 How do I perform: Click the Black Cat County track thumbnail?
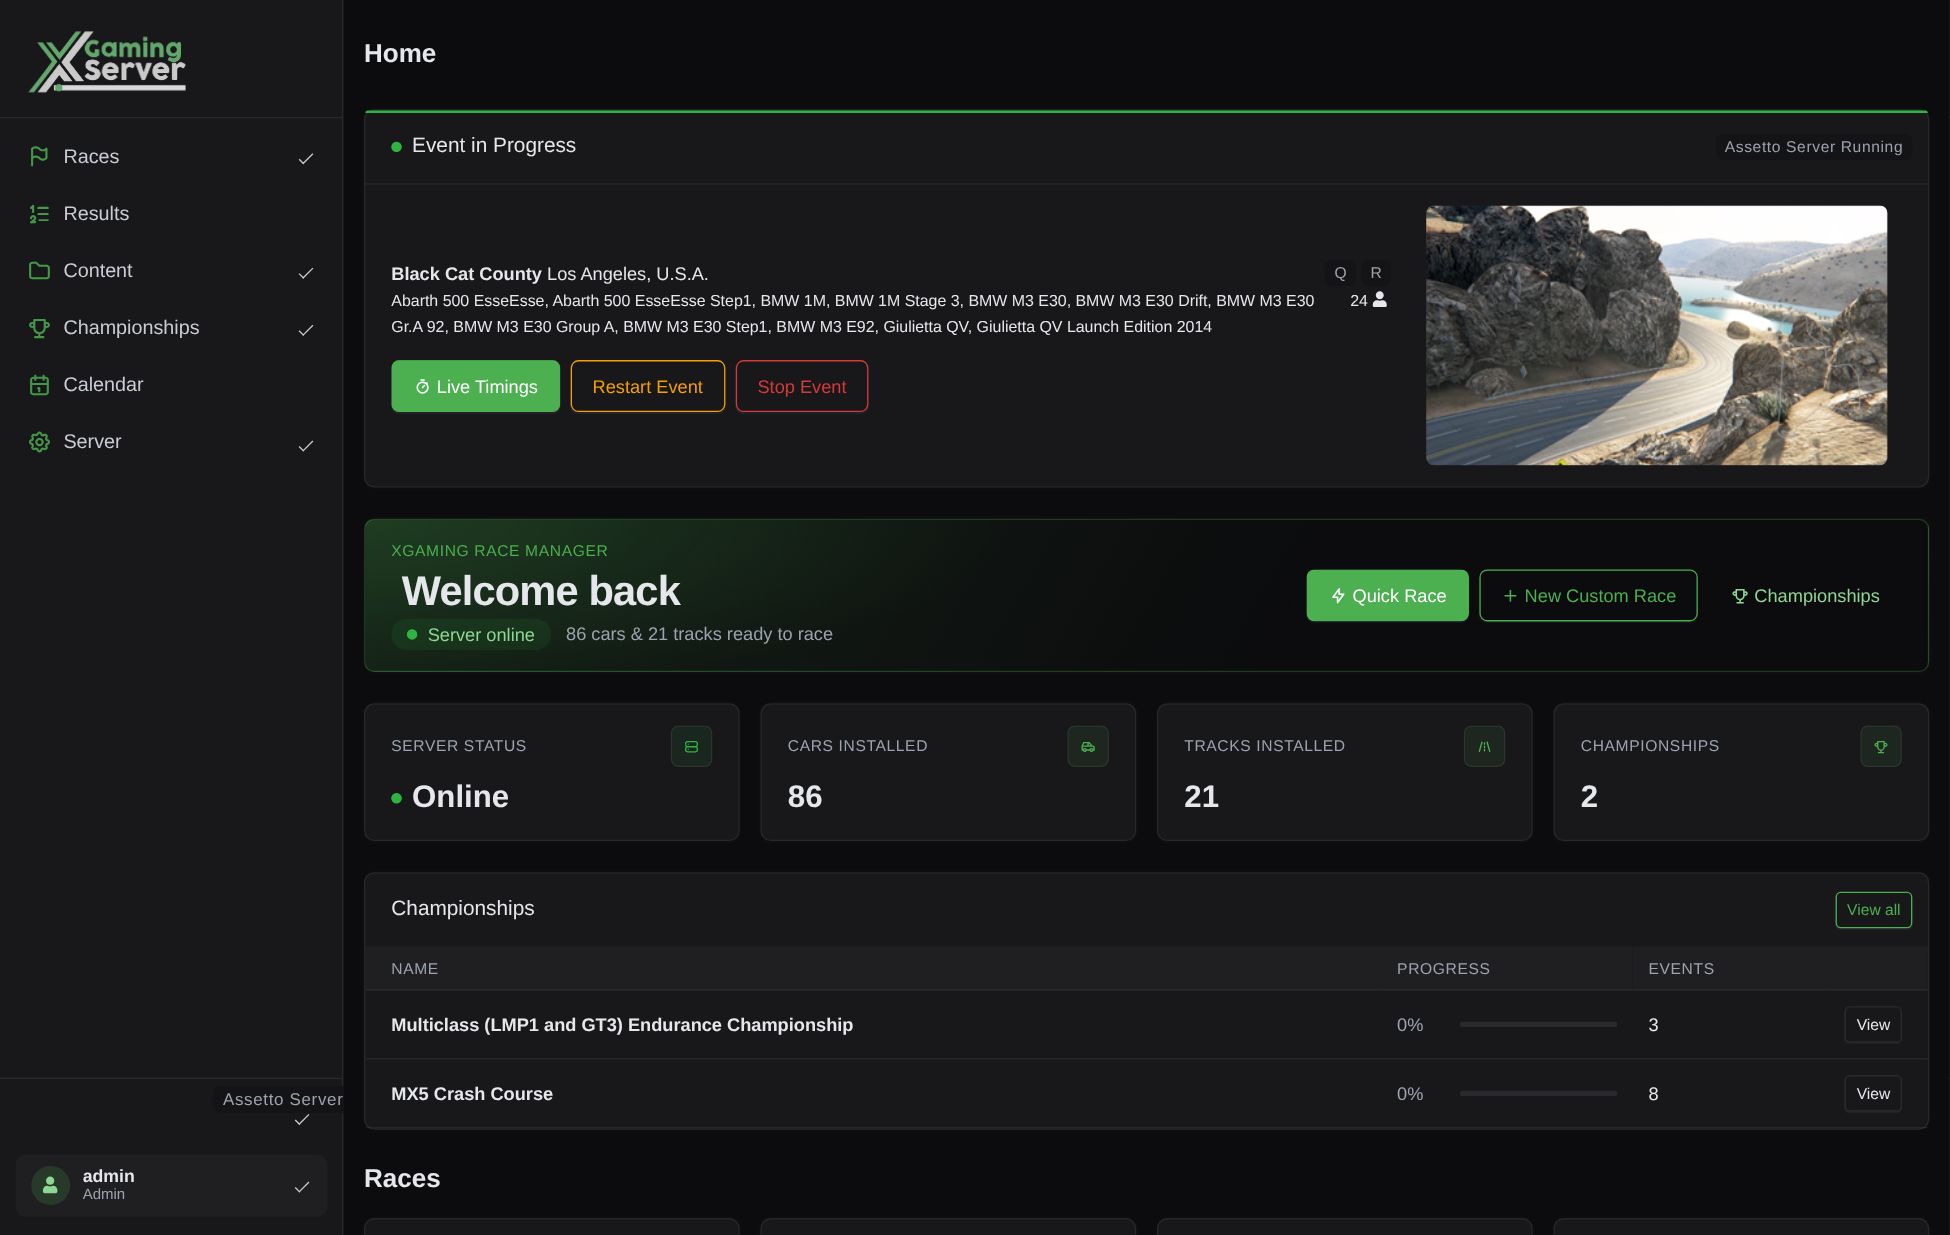point(1656,335)
